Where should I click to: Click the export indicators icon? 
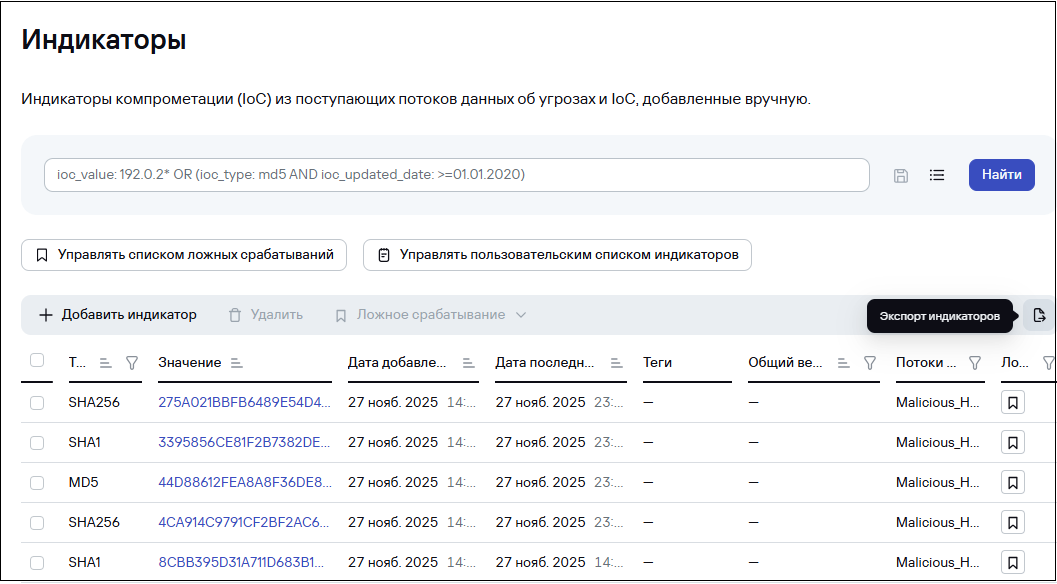click(x=1039, y=315)
